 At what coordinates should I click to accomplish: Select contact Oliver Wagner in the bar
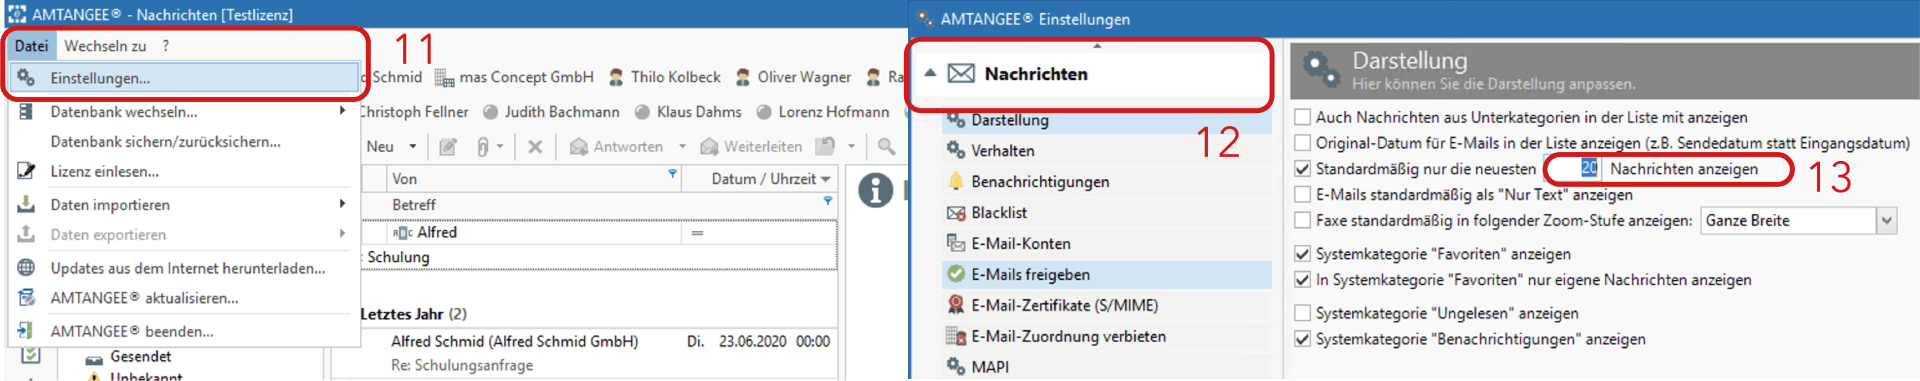[793, 77]
